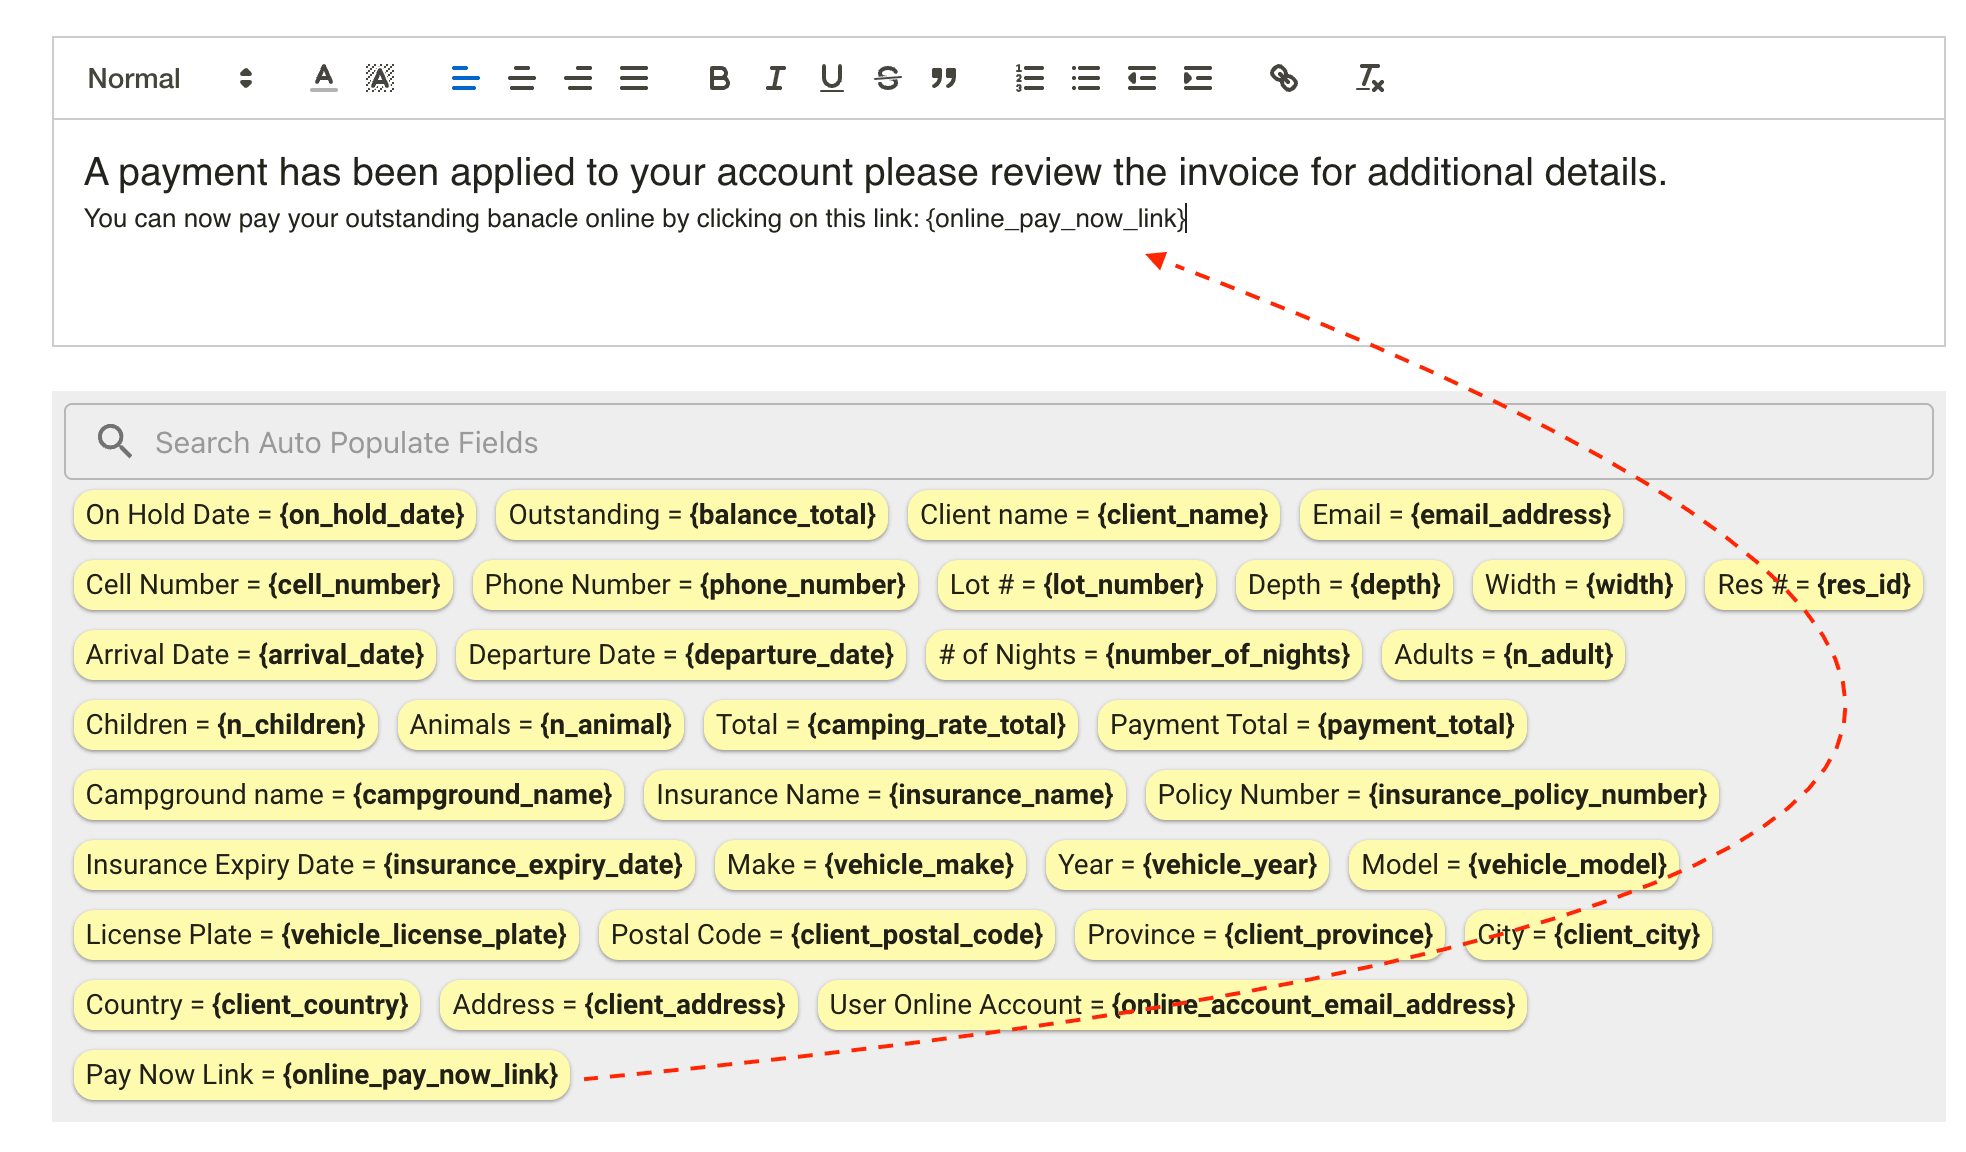
Task: Insert the Postal Code field
Action: [827, 935]
